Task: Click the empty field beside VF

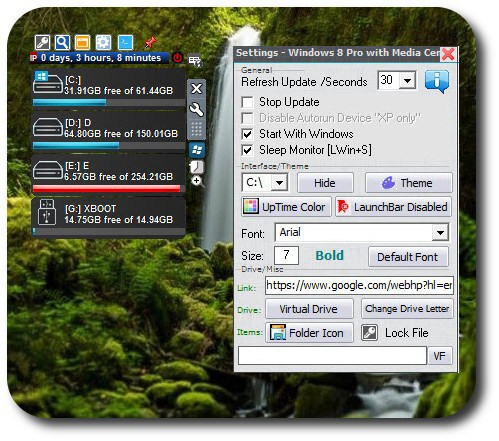Action: click(x=332, y=356)
